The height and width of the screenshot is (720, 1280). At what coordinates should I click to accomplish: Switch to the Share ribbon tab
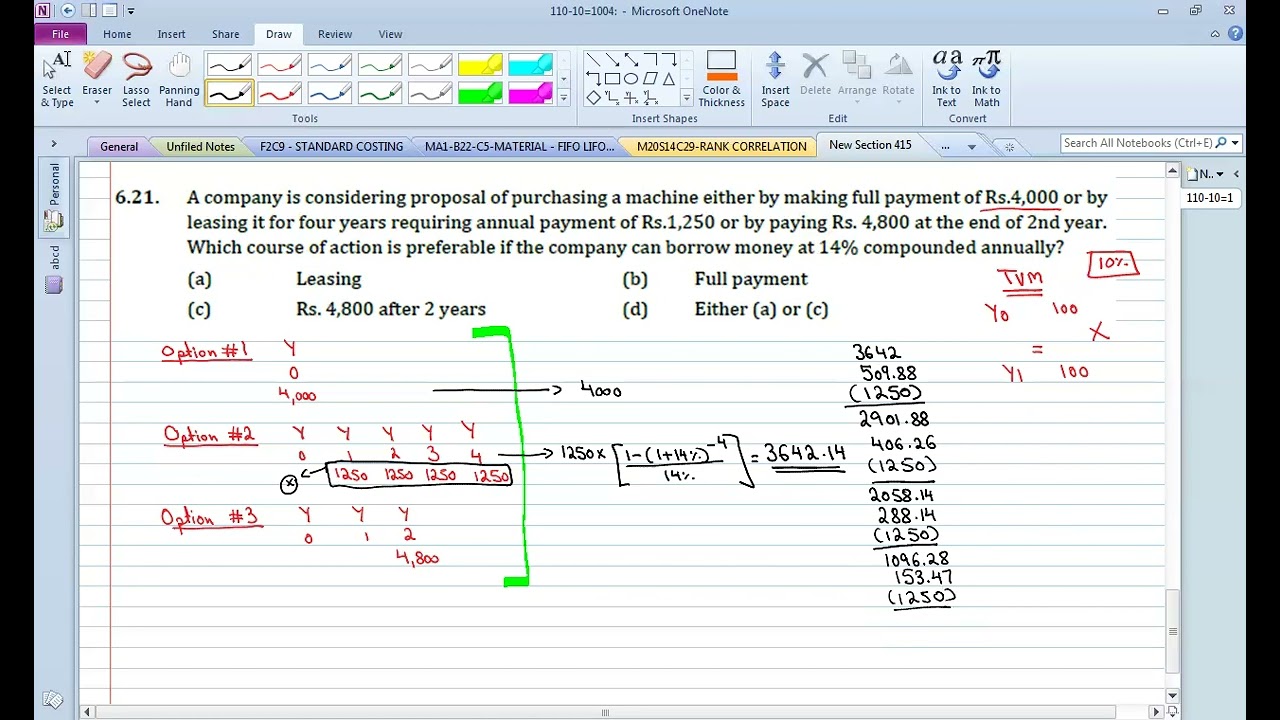coord(225,34)
